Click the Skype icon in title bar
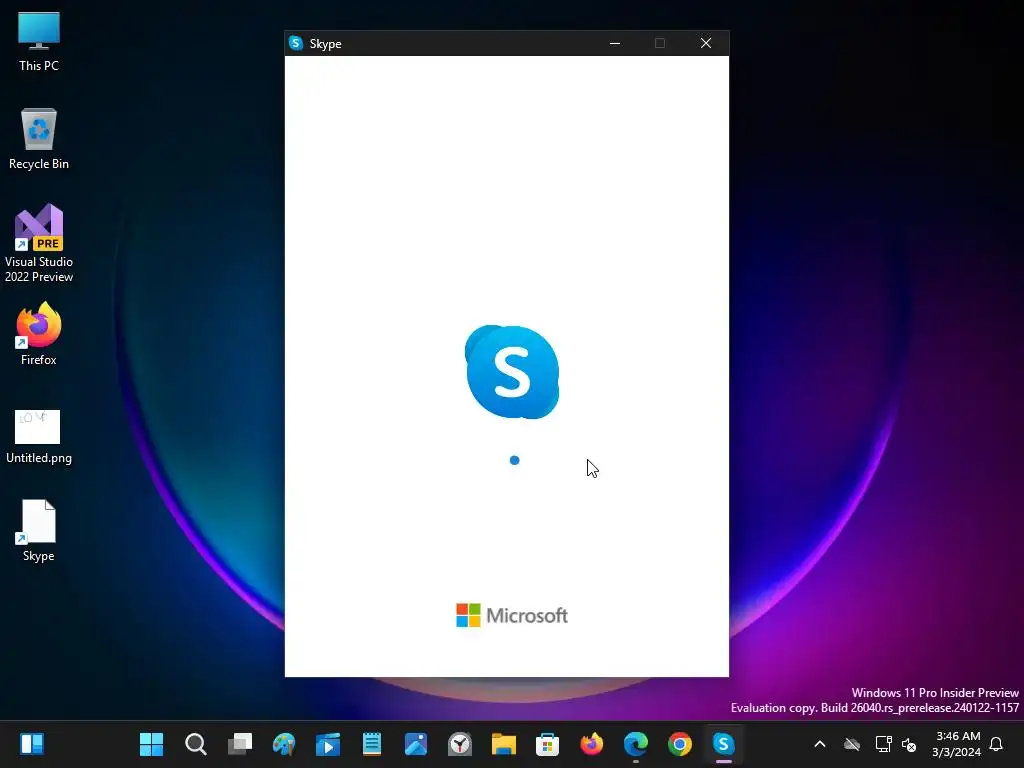This screenshot has width=1024, height=768. (x=296, y=43)
